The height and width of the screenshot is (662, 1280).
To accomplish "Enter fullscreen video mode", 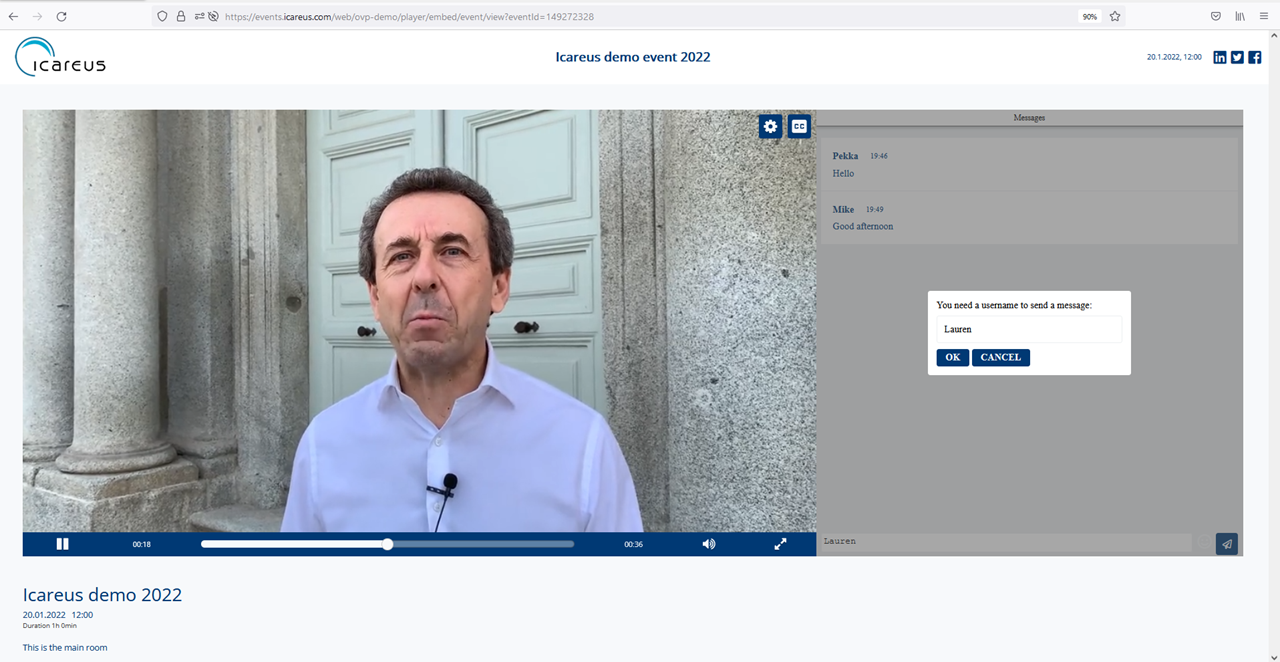I will click(x=780, y=544).
